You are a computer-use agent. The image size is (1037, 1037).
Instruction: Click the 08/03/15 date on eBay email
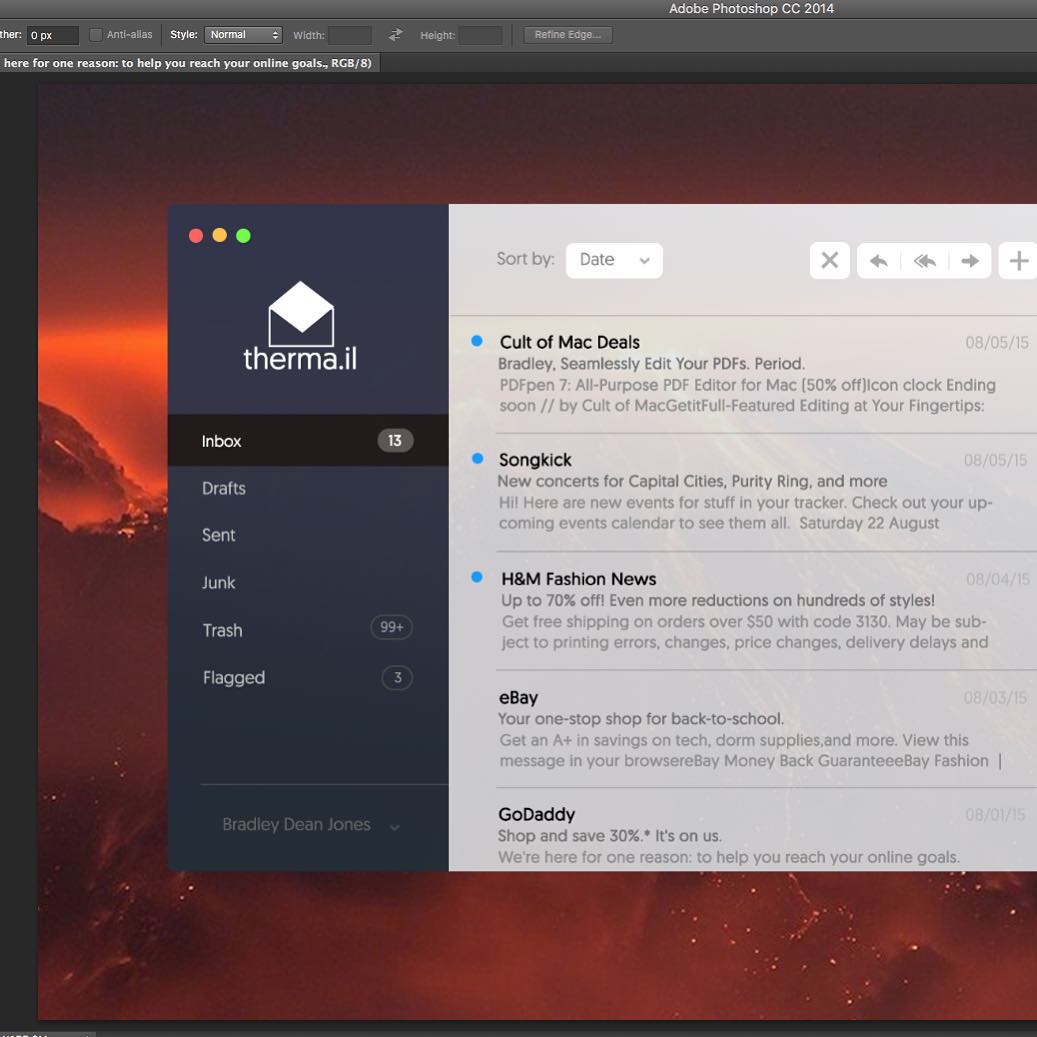995,698
